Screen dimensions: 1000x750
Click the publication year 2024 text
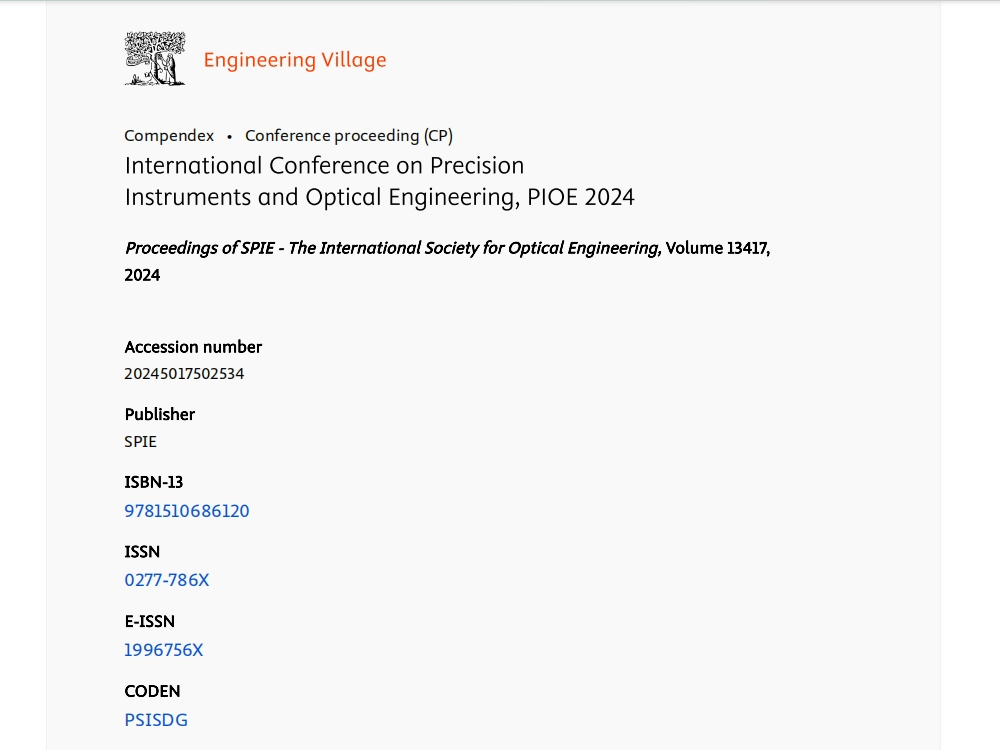[142, 276]
